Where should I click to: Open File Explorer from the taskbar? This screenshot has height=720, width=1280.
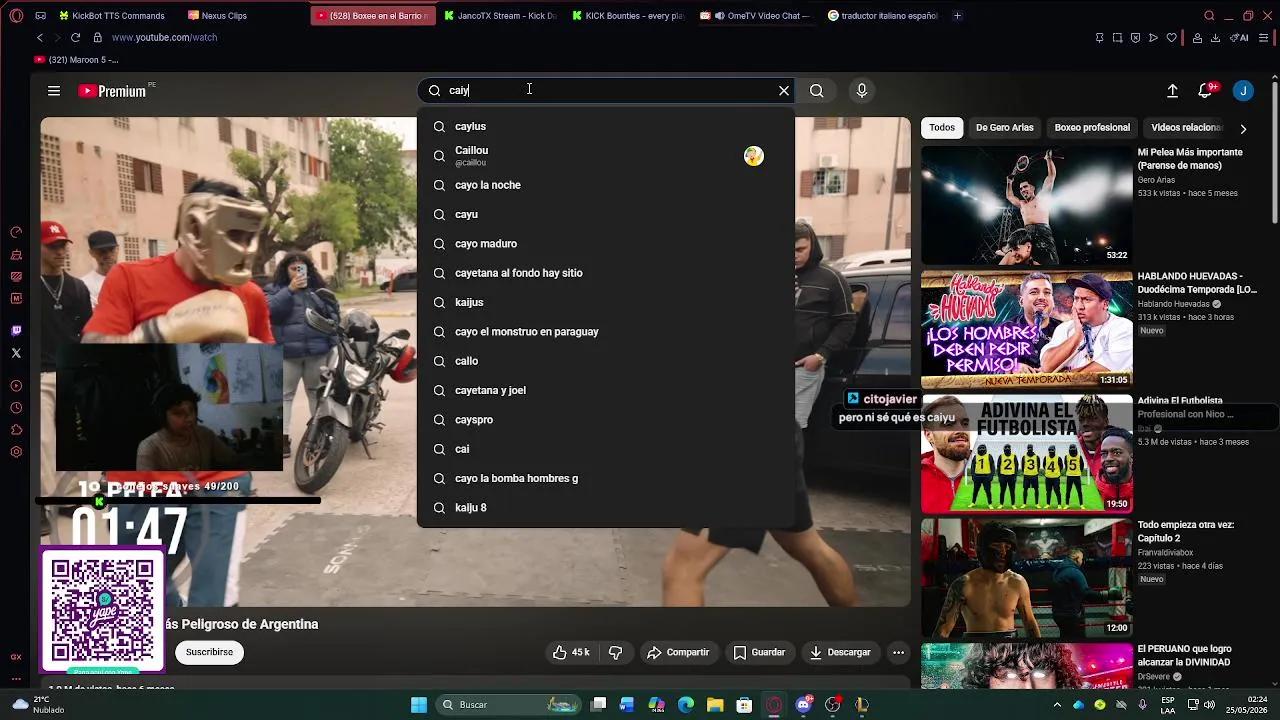pyautogui.click(x=715, y=705)
